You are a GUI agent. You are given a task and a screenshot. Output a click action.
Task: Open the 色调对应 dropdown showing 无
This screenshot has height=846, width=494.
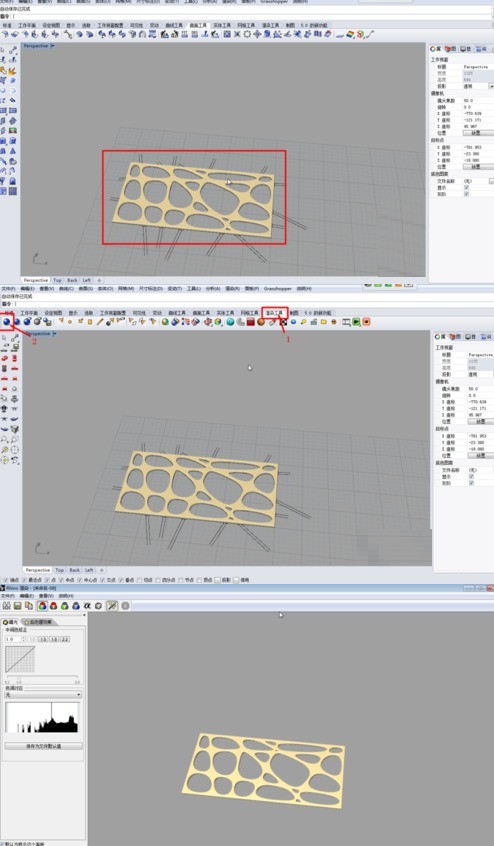[x=43, y=694]
